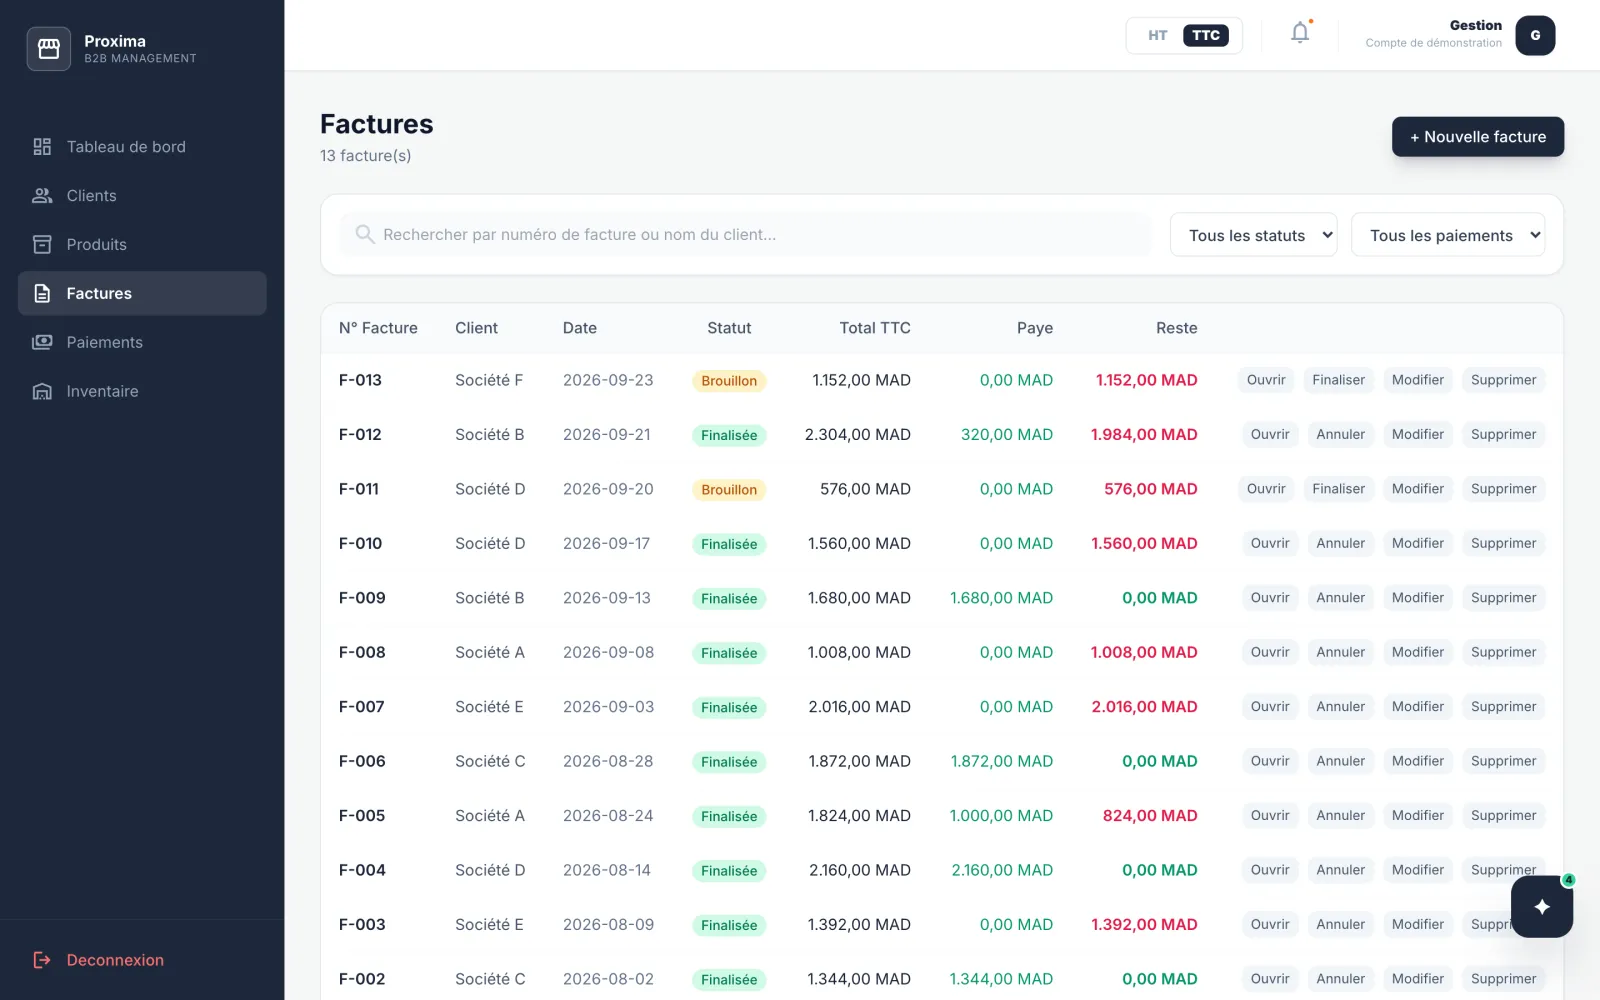Viewport: 1600px width, 1000px height.
Task: Open invoice F-012
Action: (1269, 434)
